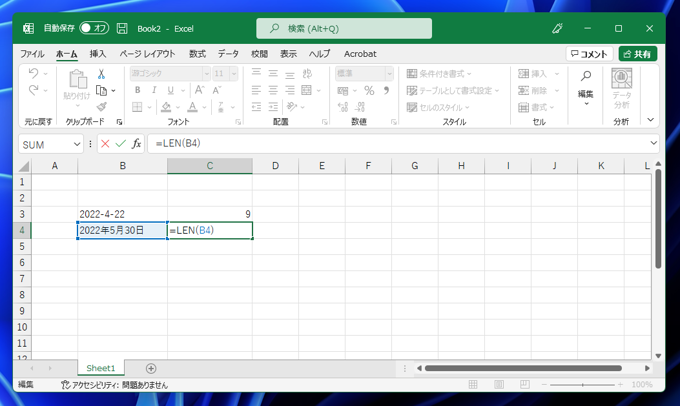
Task: Click the align left icon
Action: coord(256,90)
